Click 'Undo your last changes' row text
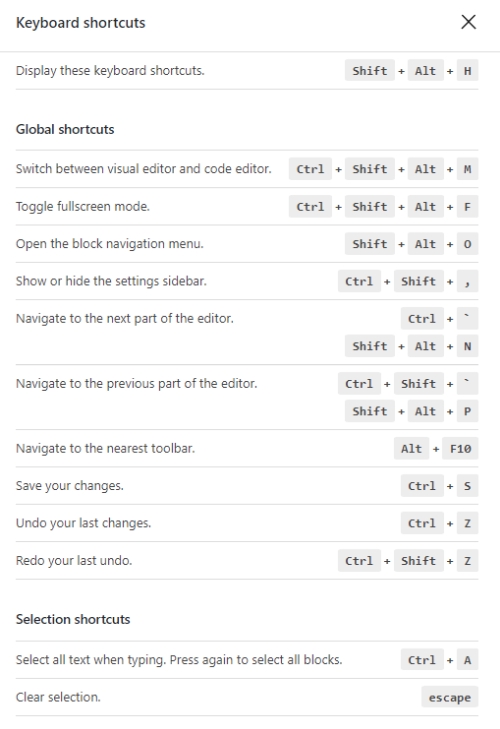 84,523
